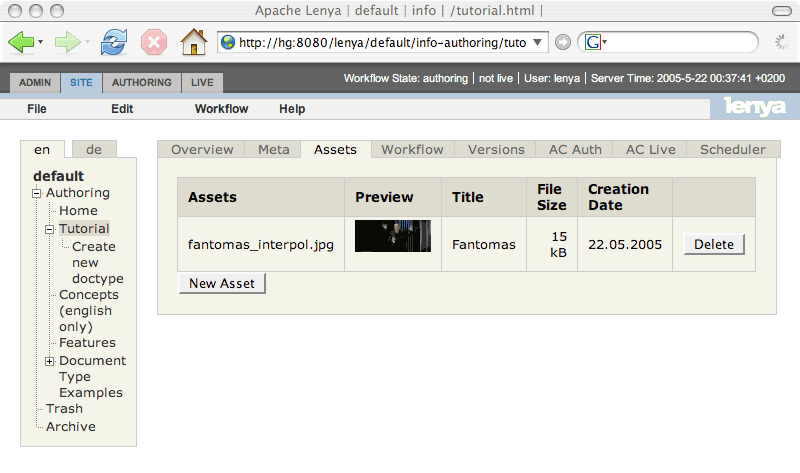The height and width of the screenshot is (473, 800).
Task: Reload the page with refresh icon
Action: click(114, 42)
